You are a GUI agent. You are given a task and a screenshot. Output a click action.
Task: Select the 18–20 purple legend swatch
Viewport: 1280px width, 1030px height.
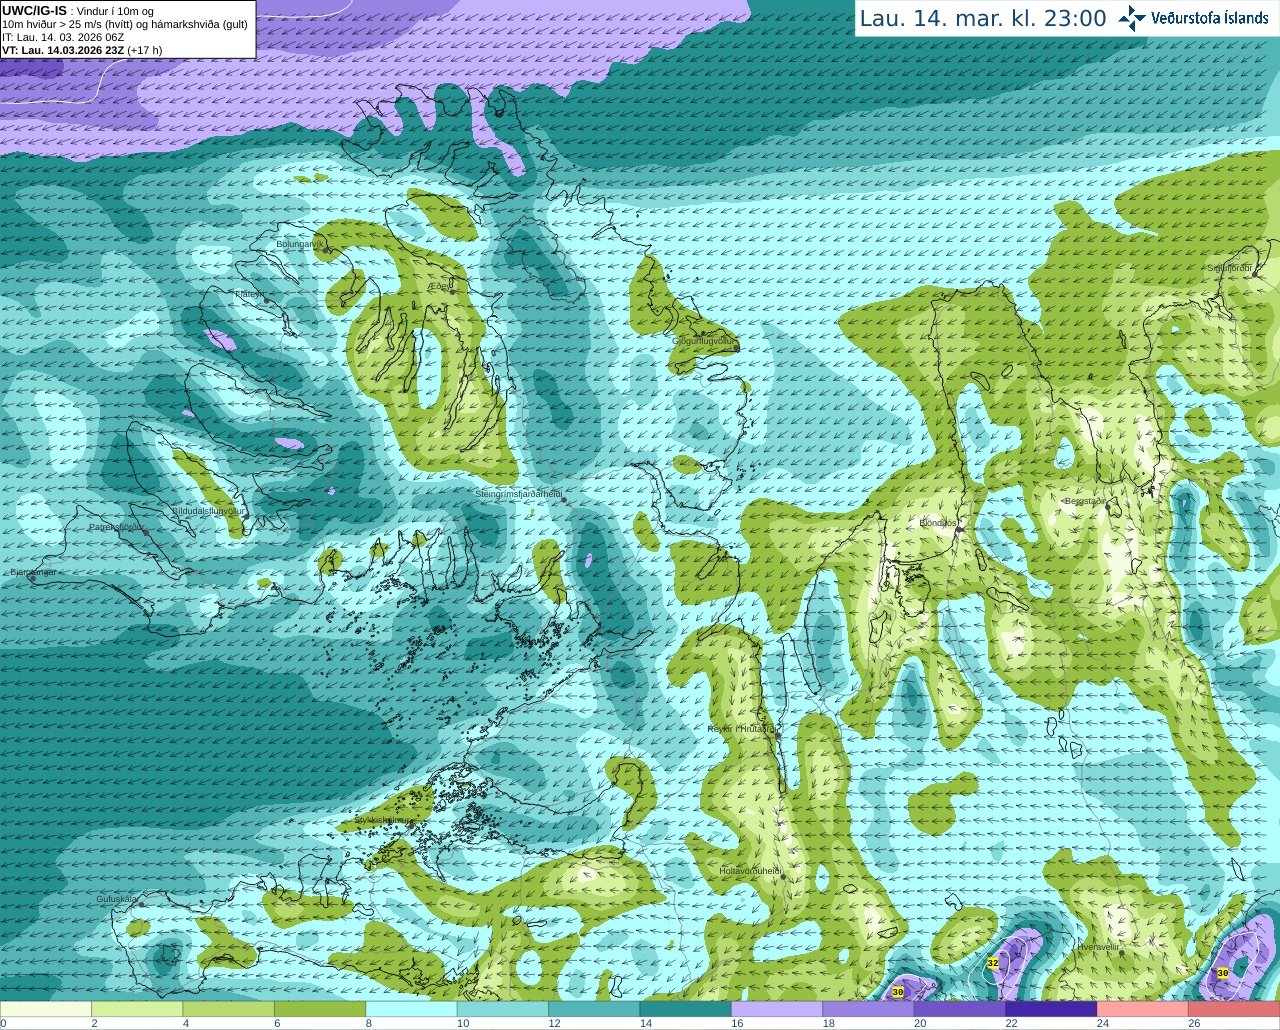point(868,1009)
